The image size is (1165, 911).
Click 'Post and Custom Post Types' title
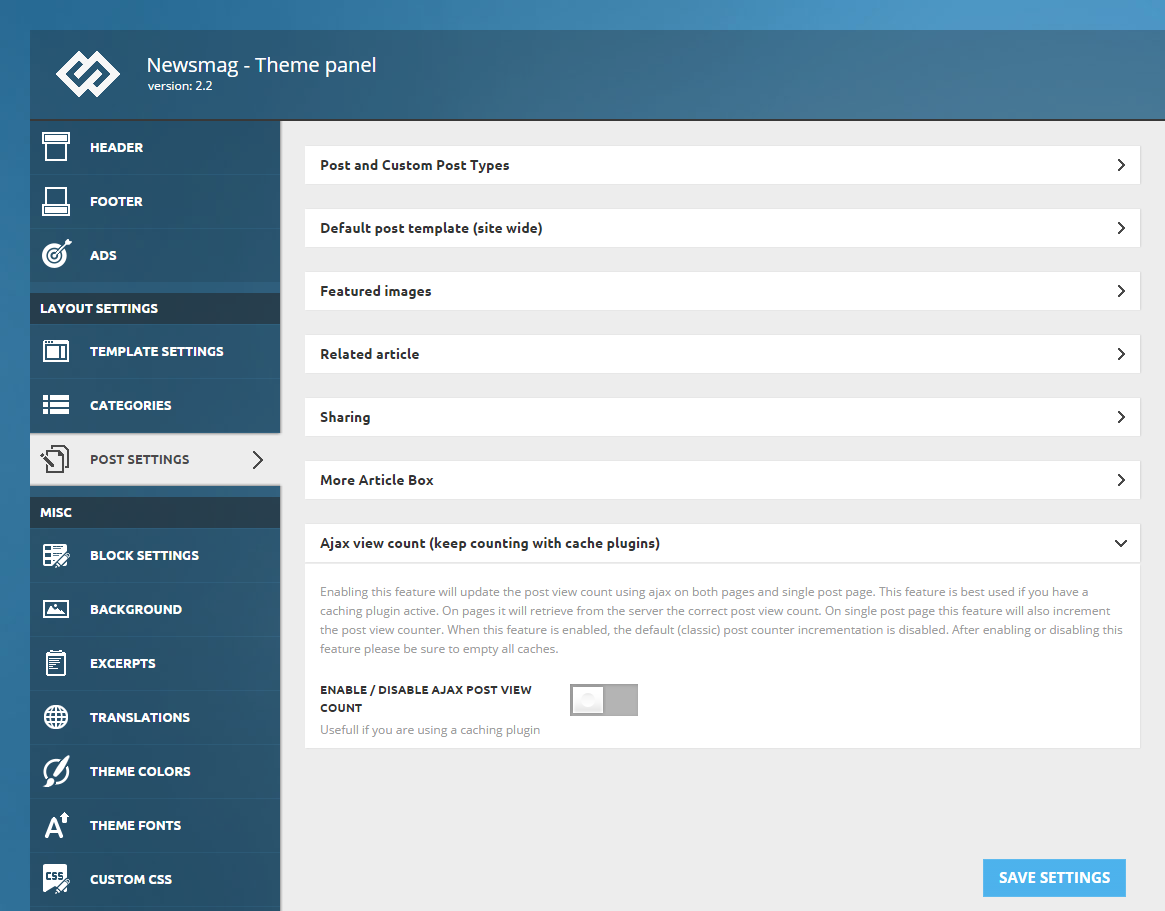coord(415,166)
